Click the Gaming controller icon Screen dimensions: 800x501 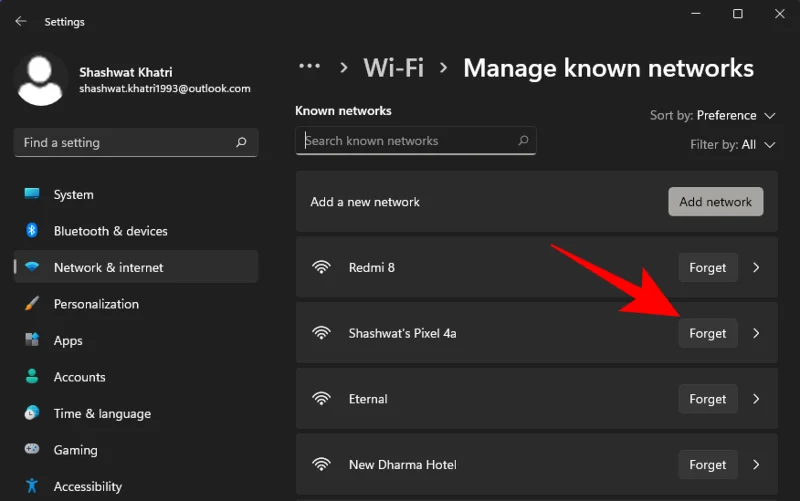click(32, 449)
